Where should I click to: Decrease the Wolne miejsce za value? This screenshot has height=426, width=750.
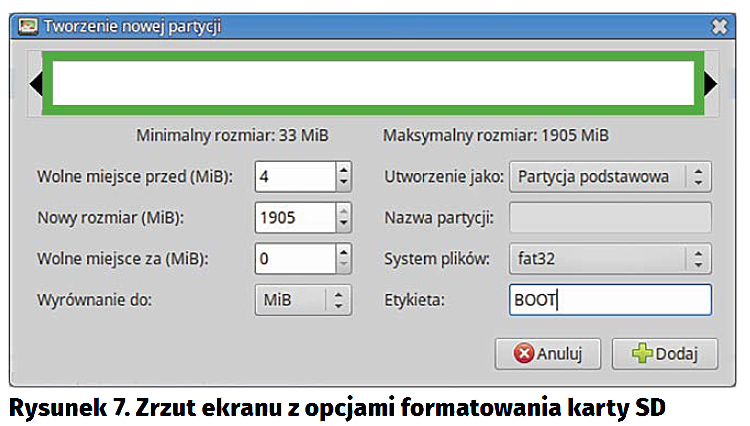pyautogui.click(x=343, y=266)
